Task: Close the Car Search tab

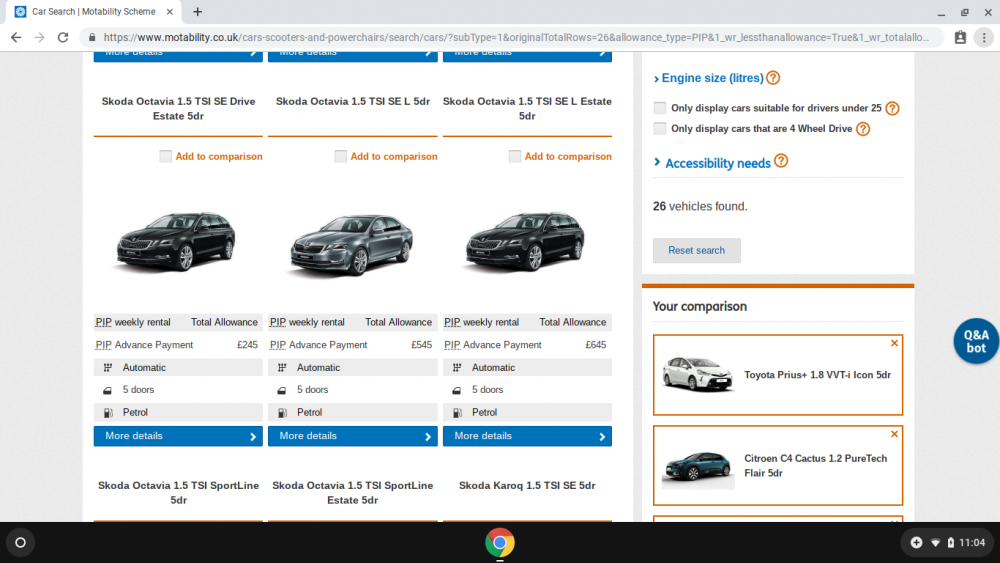Action: (170, 11)
